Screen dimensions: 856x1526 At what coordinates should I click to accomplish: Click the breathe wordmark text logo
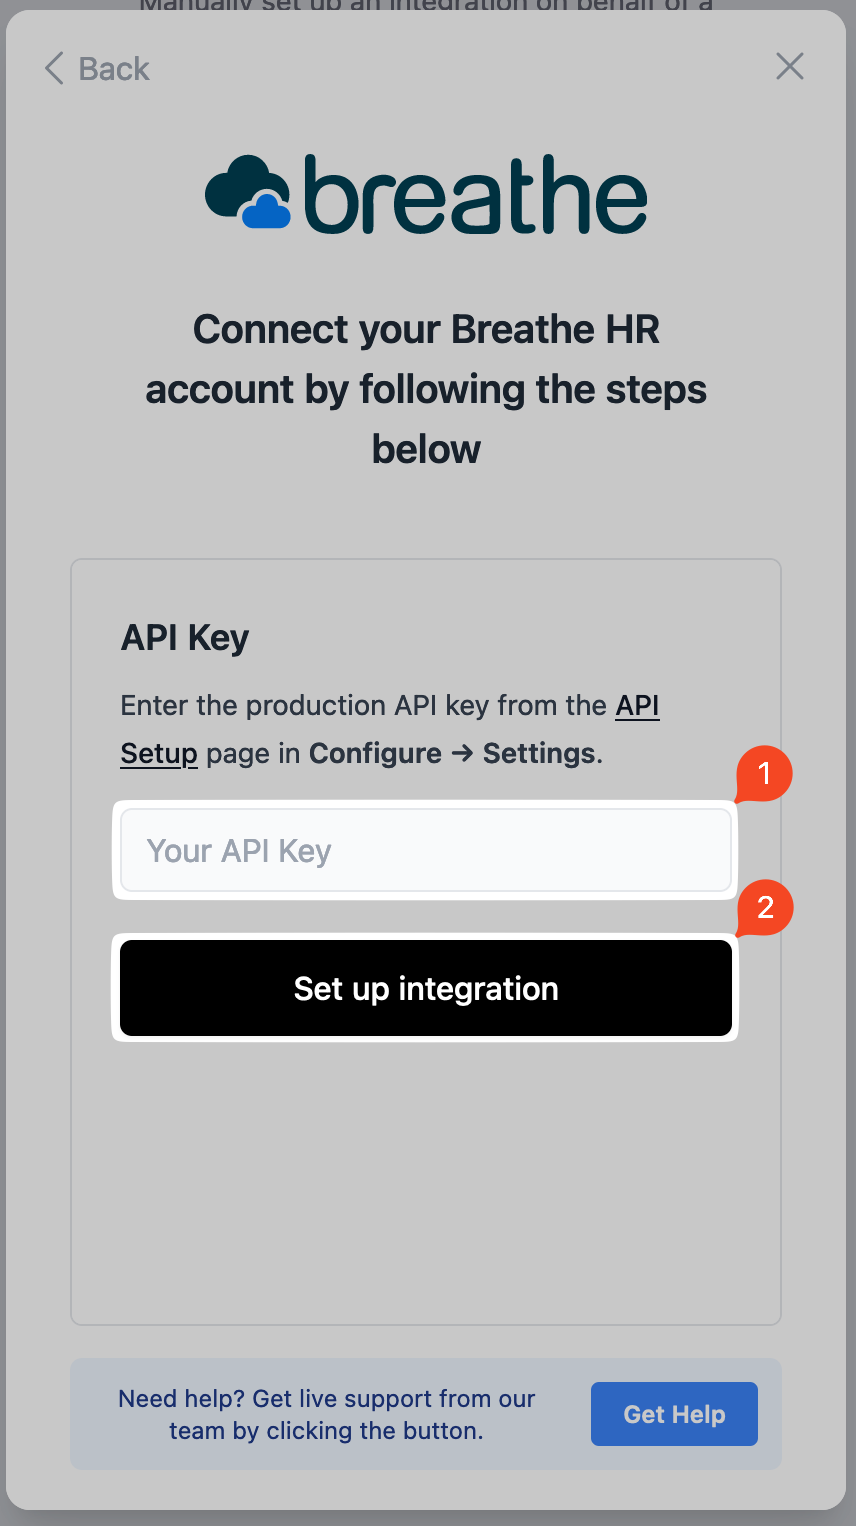pyautogui.click(x=475, y=194)
